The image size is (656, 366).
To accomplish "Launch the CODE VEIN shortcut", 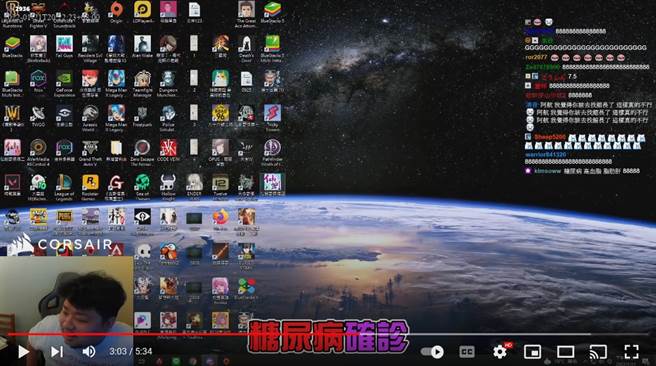I will 168,151.
